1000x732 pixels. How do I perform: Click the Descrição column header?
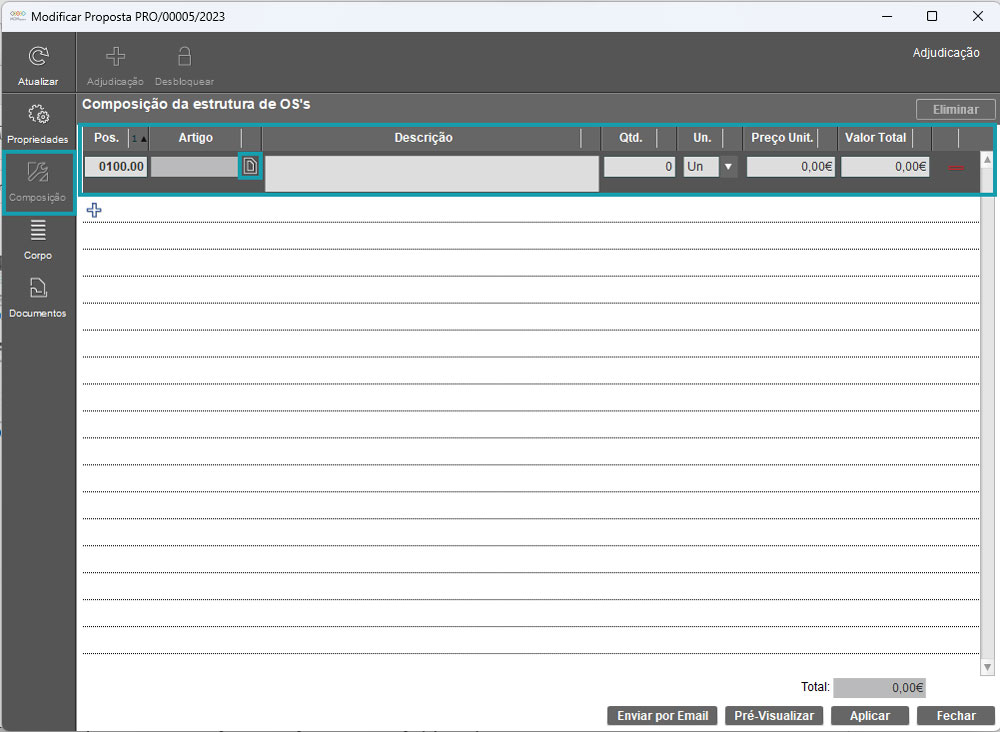click(x=423, y=138)
